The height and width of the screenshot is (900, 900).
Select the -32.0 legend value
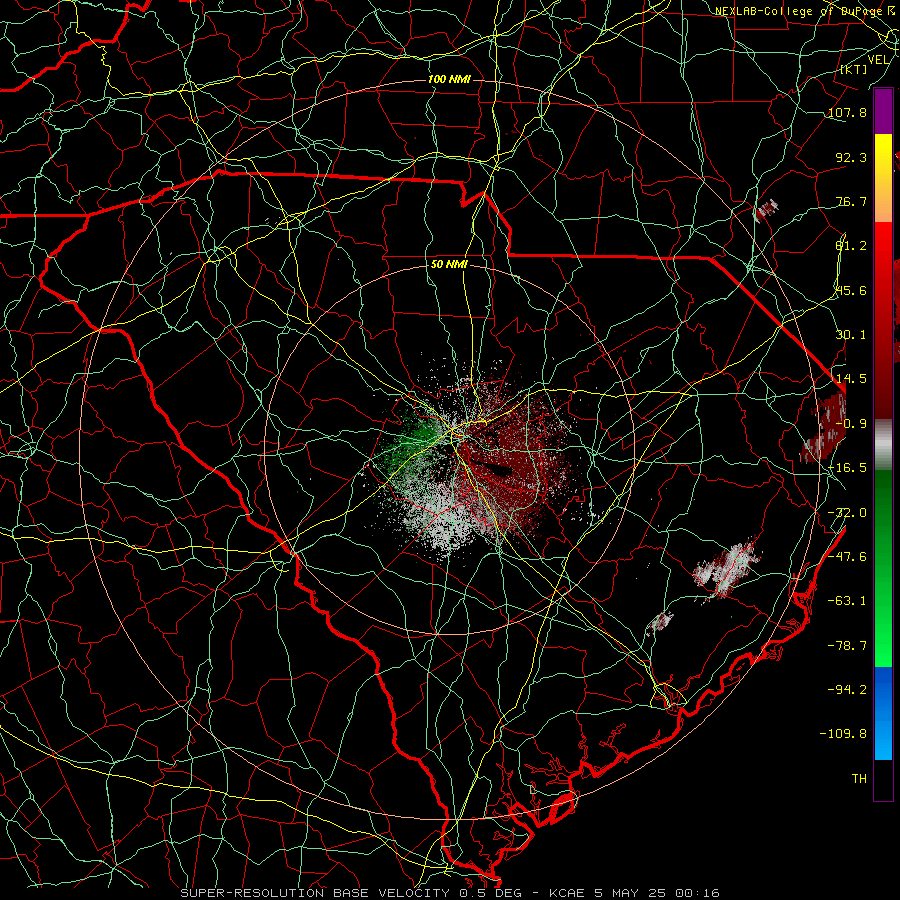tap(847, 513)
